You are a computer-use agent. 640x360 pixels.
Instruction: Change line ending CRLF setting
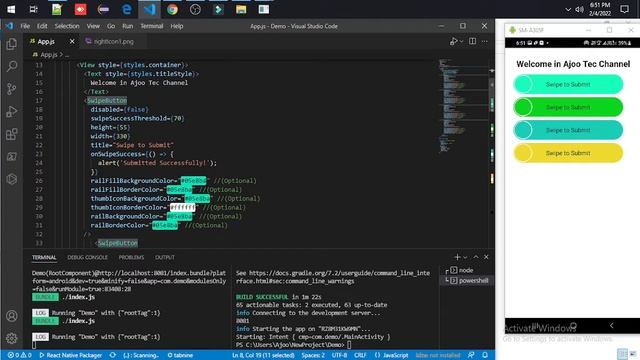(x=360, y=355)
